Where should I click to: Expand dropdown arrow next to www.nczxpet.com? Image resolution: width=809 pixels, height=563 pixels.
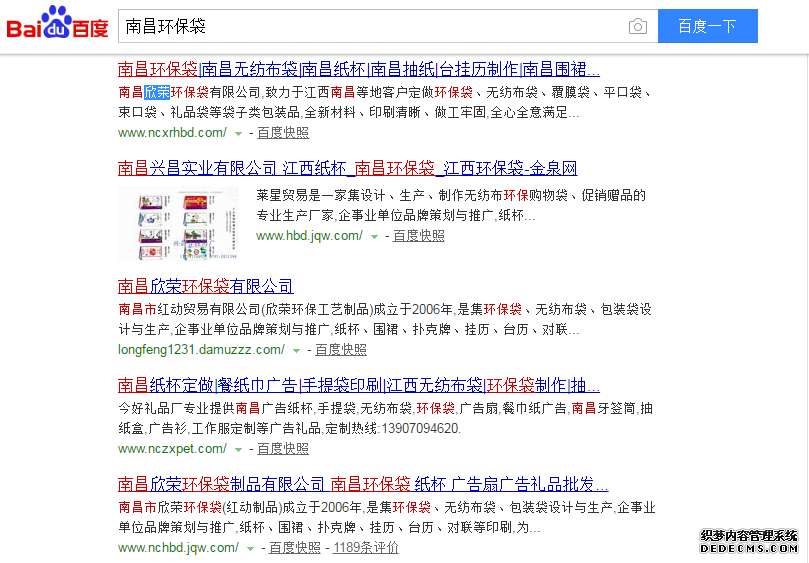coord(238,450)
